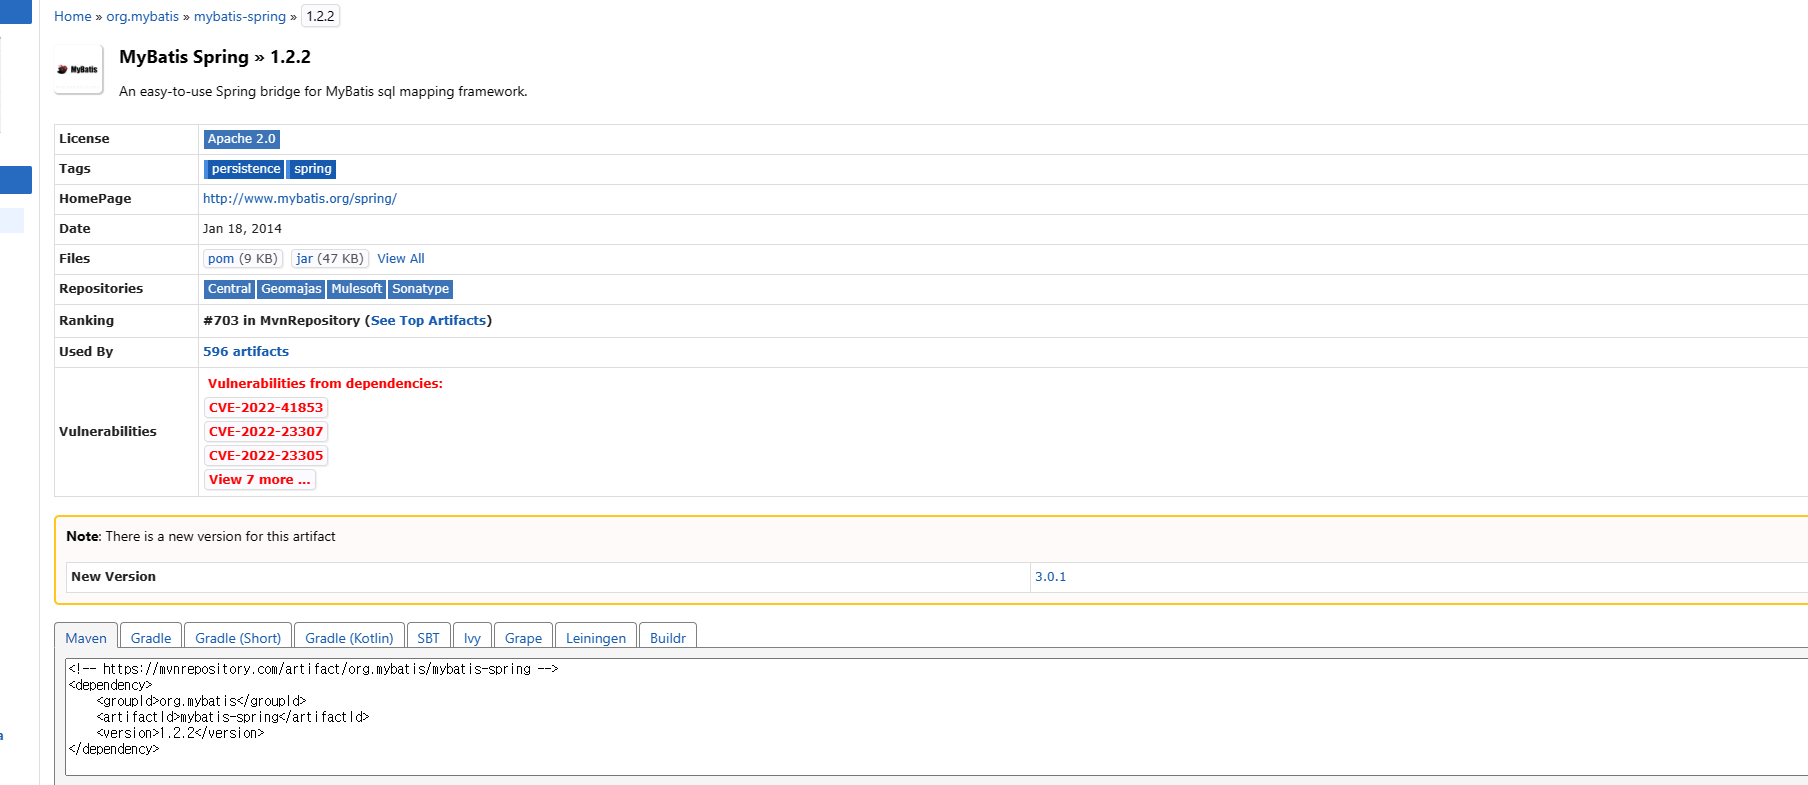Switch to the Buildr tab
Screen dimensions: 1808x785
point(668,637)
